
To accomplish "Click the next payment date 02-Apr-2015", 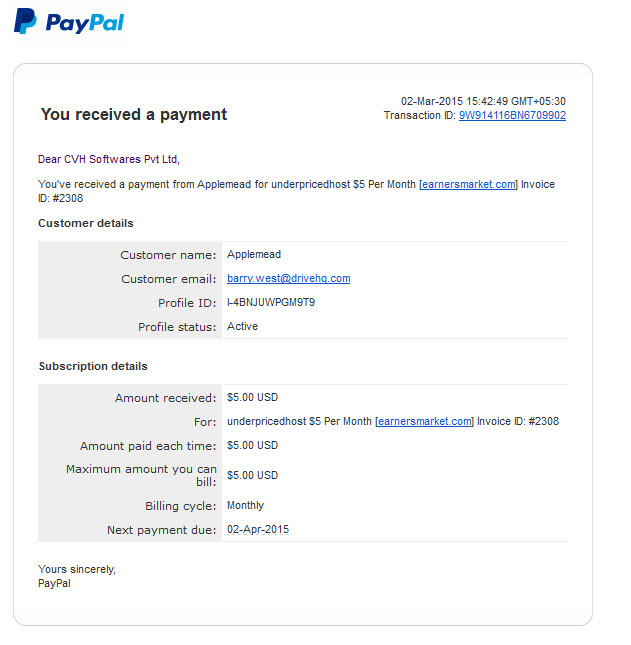I will 258,529.
